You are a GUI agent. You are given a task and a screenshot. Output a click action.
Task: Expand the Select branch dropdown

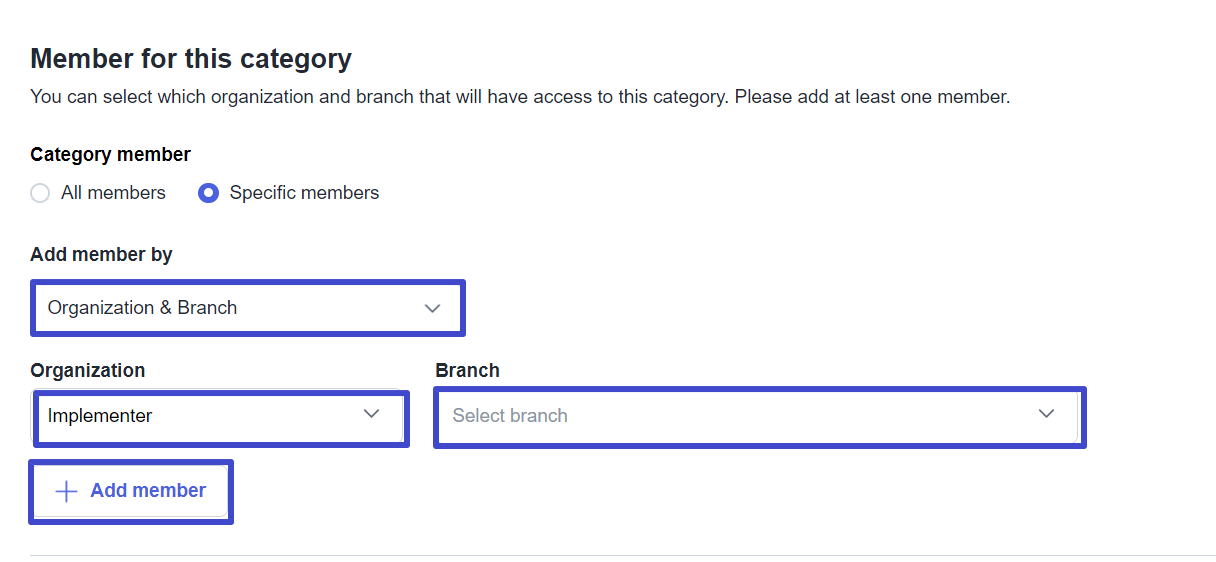pos(759,416)
